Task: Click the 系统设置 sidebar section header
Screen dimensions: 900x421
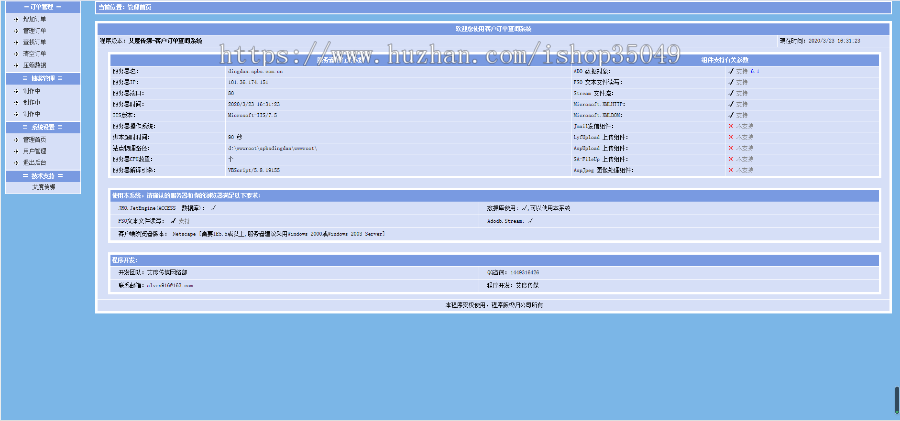Action: 43,128
